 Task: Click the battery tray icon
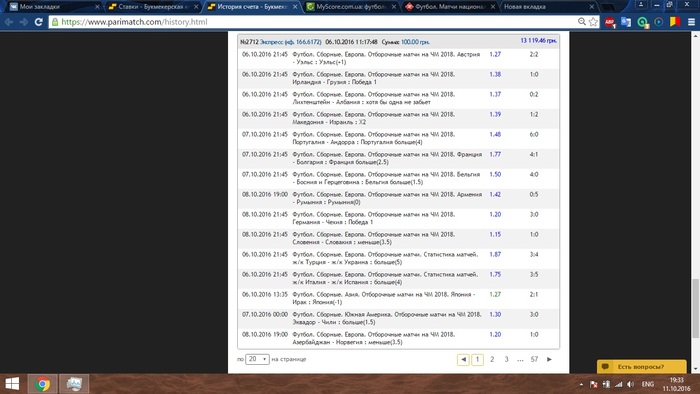(x=606, y=384)
